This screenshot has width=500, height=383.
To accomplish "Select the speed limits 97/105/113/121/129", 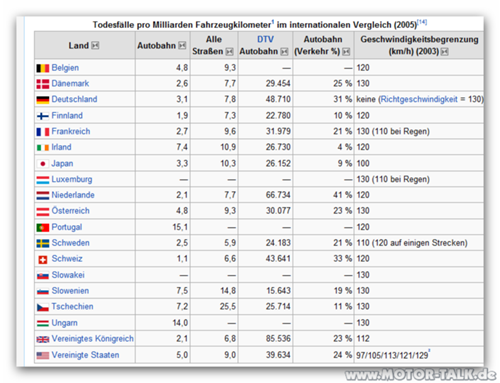I will click(392, 355).
